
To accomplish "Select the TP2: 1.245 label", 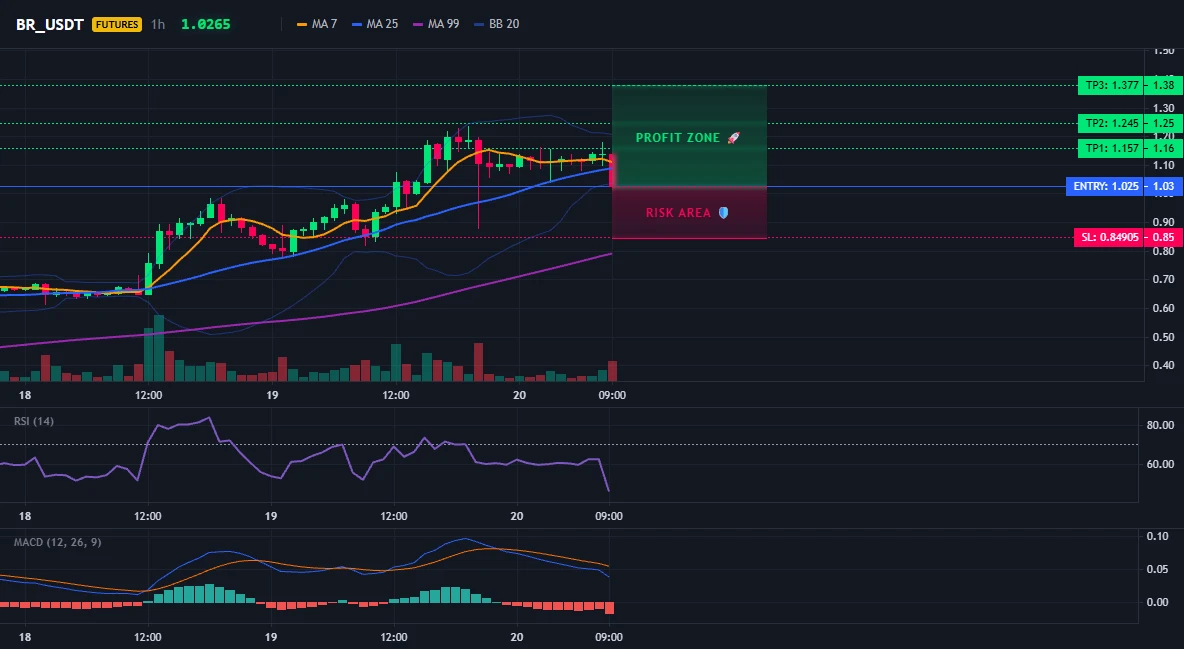I will pos(1111,123).
